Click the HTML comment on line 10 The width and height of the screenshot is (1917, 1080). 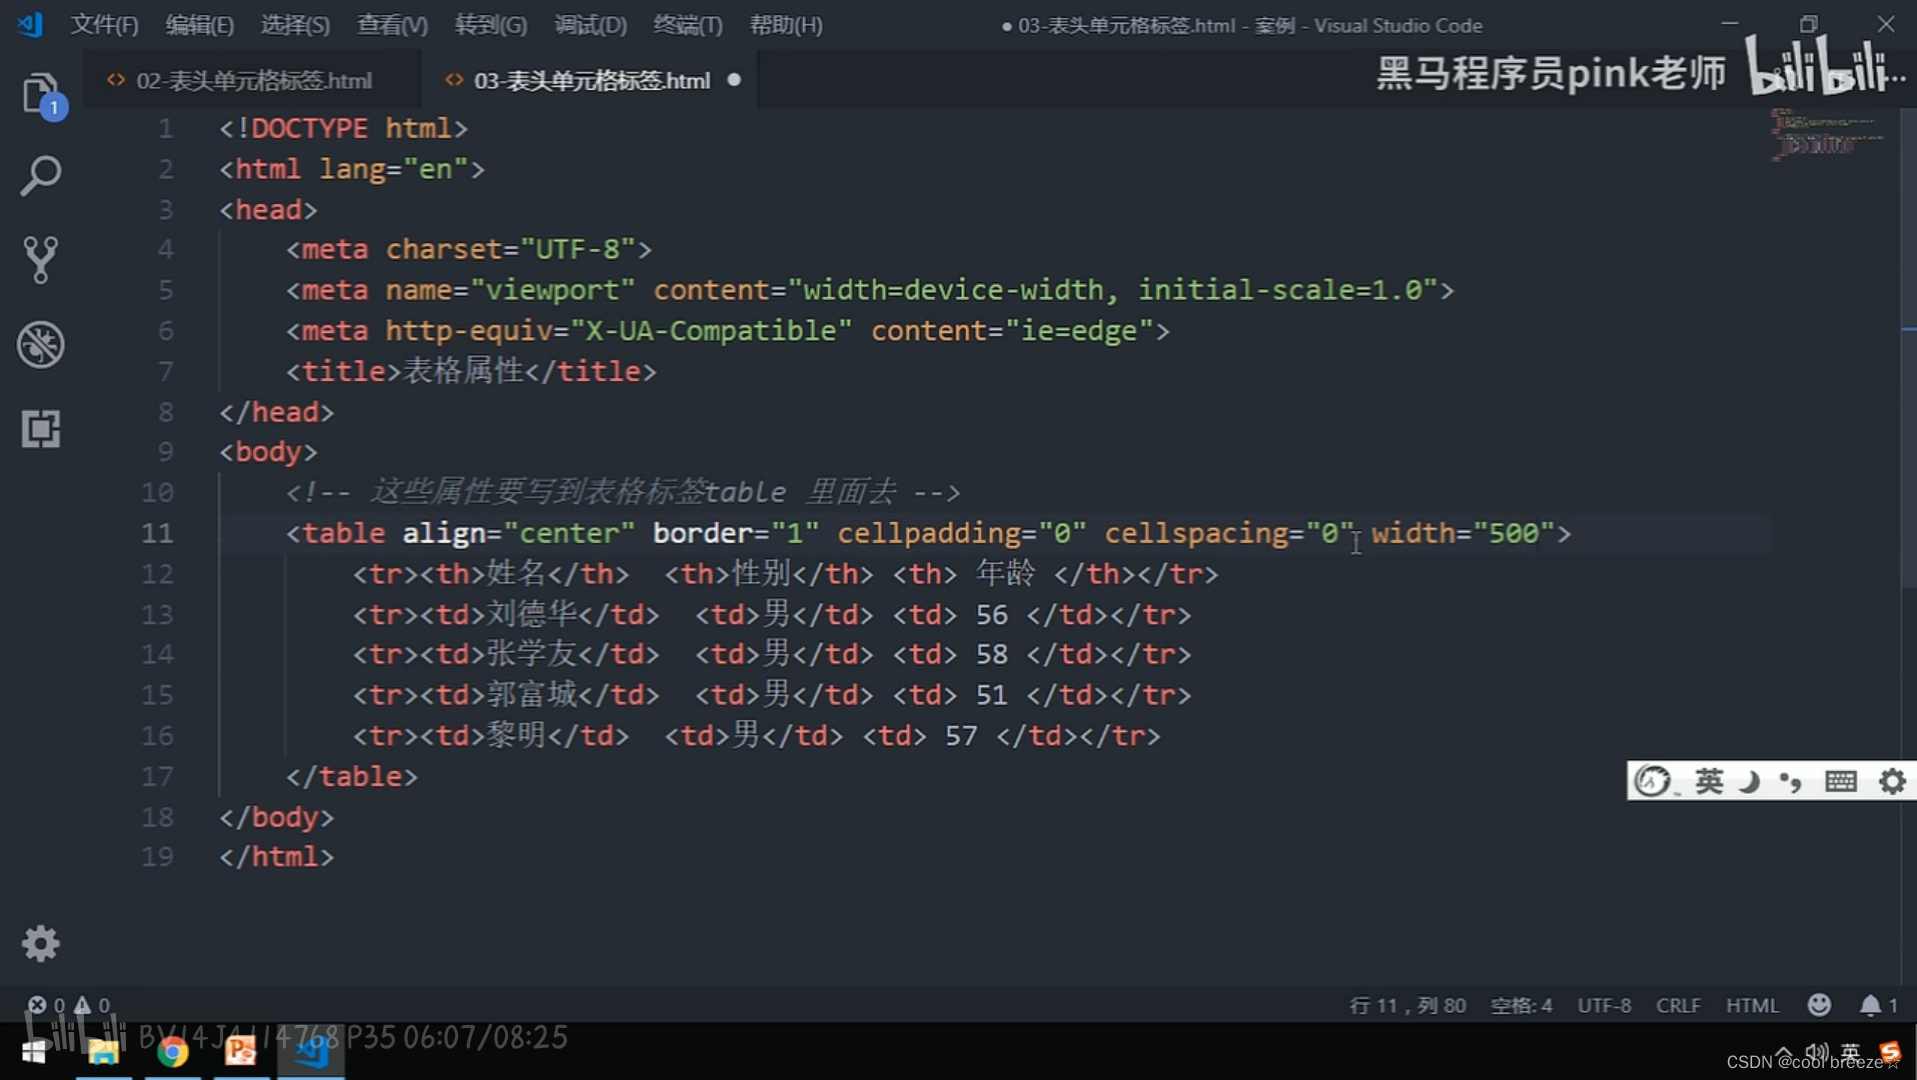[623, 492]
